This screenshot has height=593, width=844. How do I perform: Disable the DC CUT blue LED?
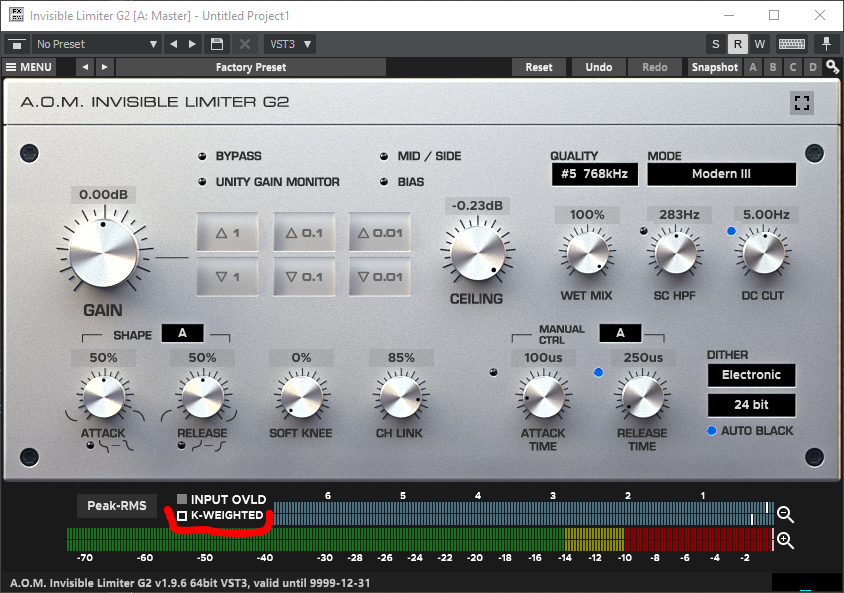(731, 231)
